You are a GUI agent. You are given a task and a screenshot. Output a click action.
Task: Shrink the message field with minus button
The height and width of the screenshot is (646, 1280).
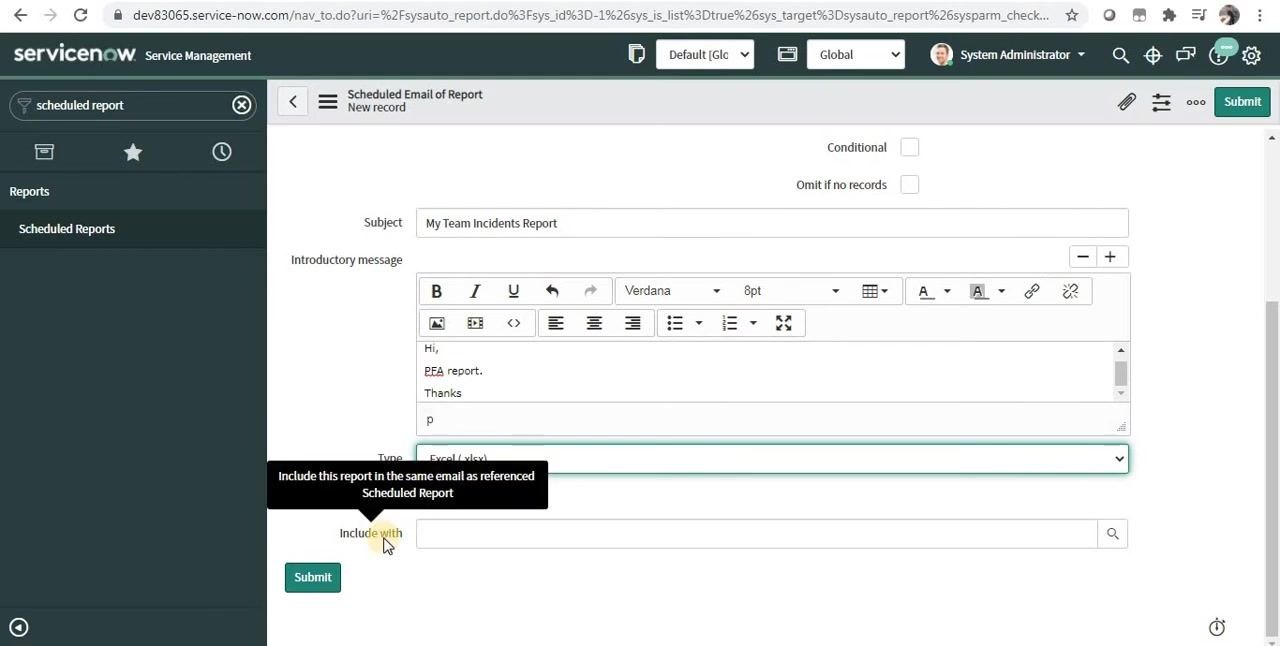click(x=1083, y=257)
